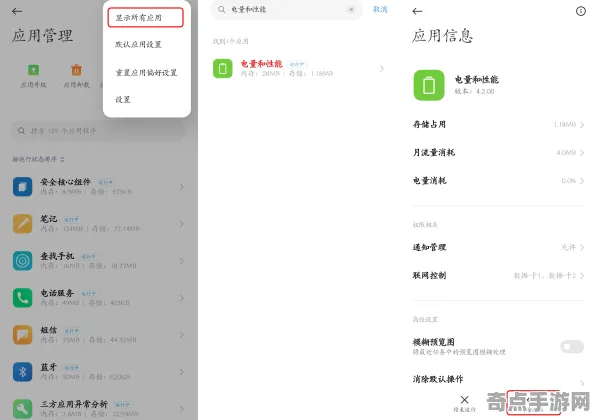
Task: Open the red 电量和性能 search result
Action: [x=262, y=63]
